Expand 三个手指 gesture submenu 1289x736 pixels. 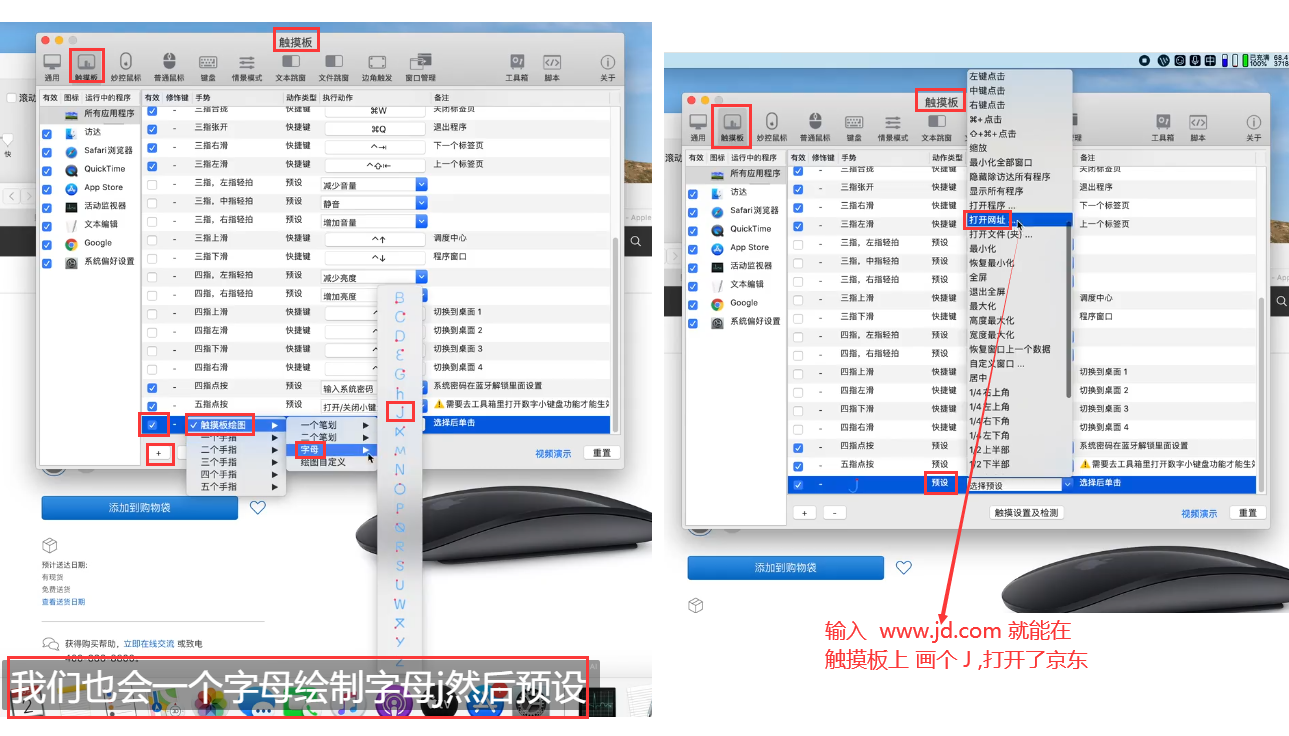236,462
